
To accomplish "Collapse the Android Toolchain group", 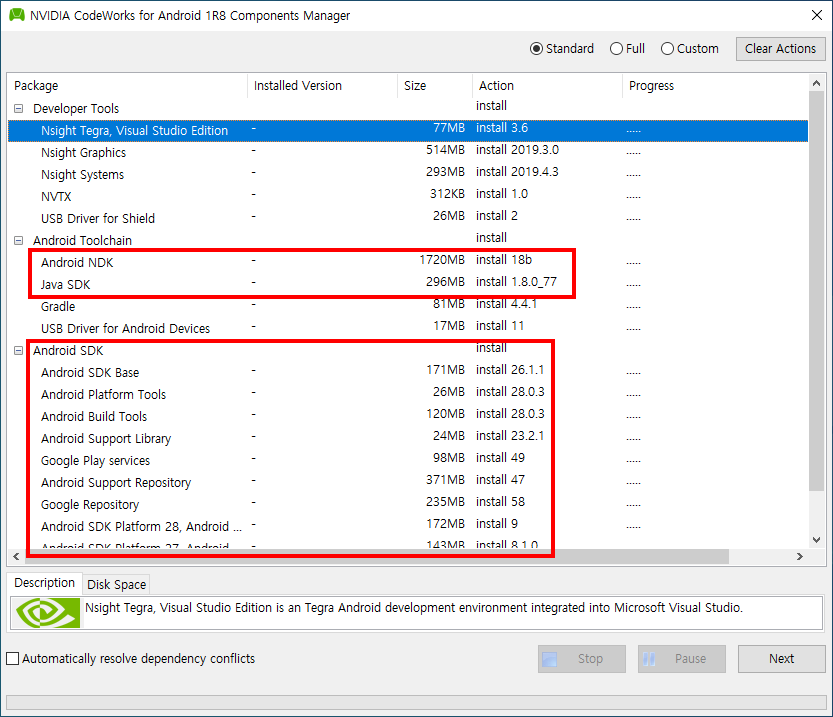I will click(19, 241).
